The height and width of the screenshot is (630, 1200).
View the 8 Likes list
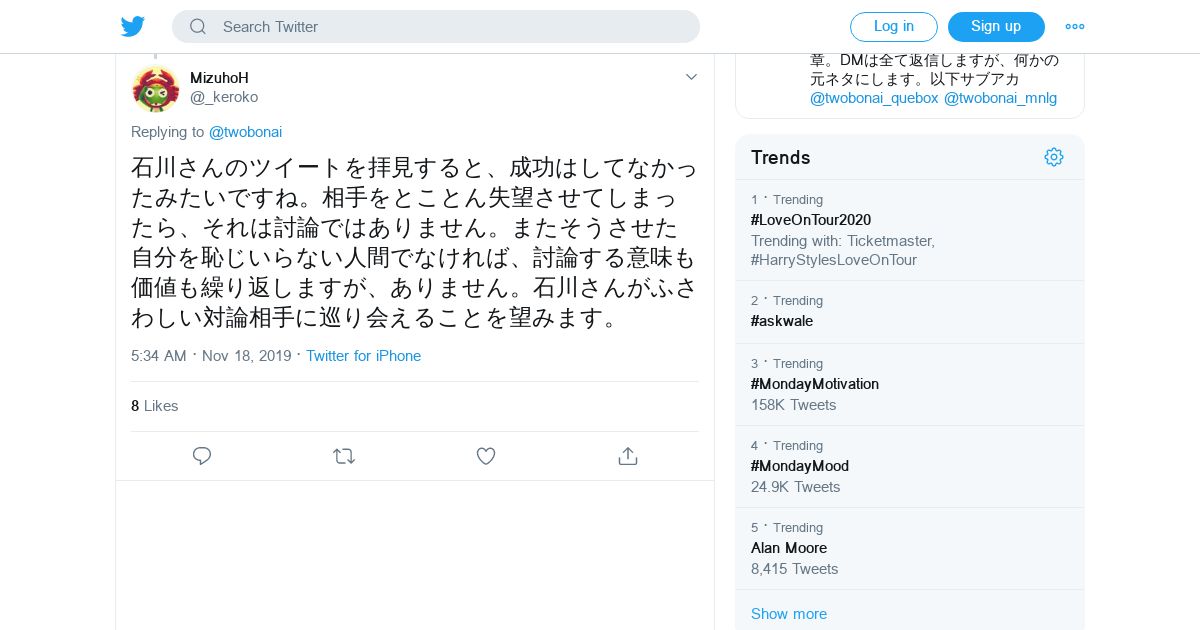[x=155, y=406]
